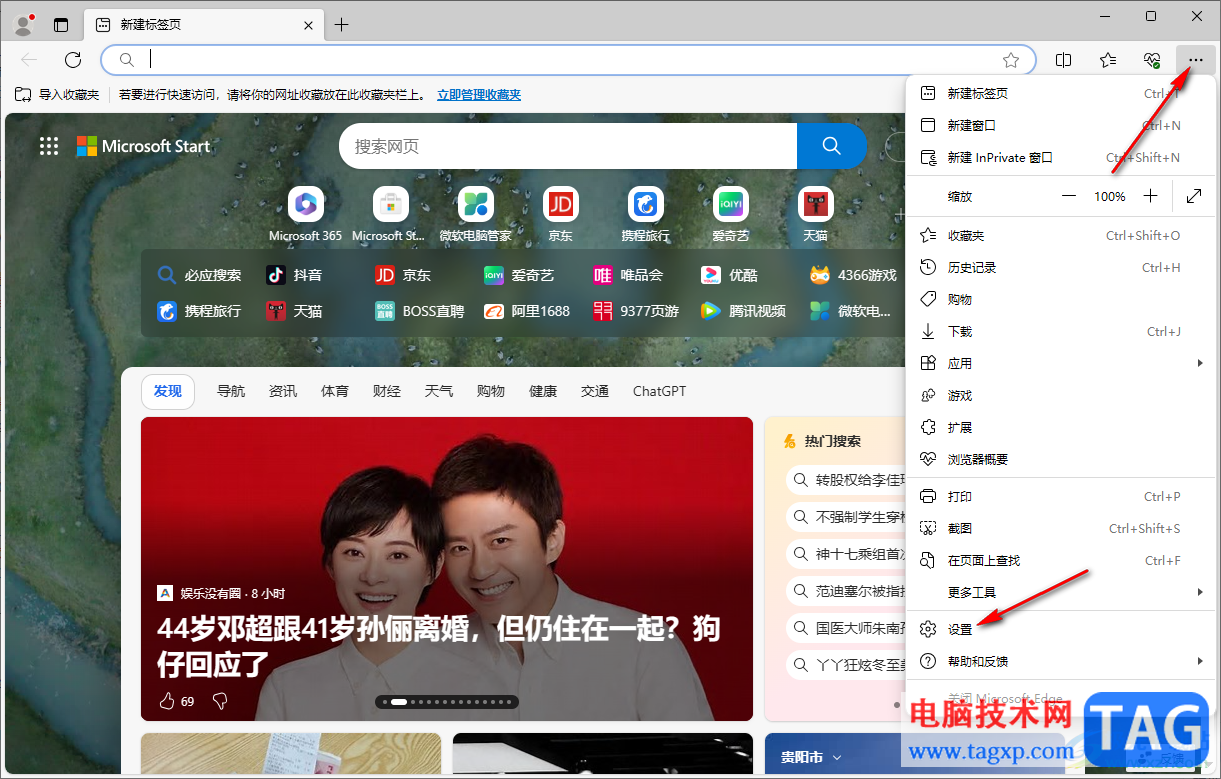Dislike the article with thumbs down
1221x779 pixels.
click(x=219, y=701)
